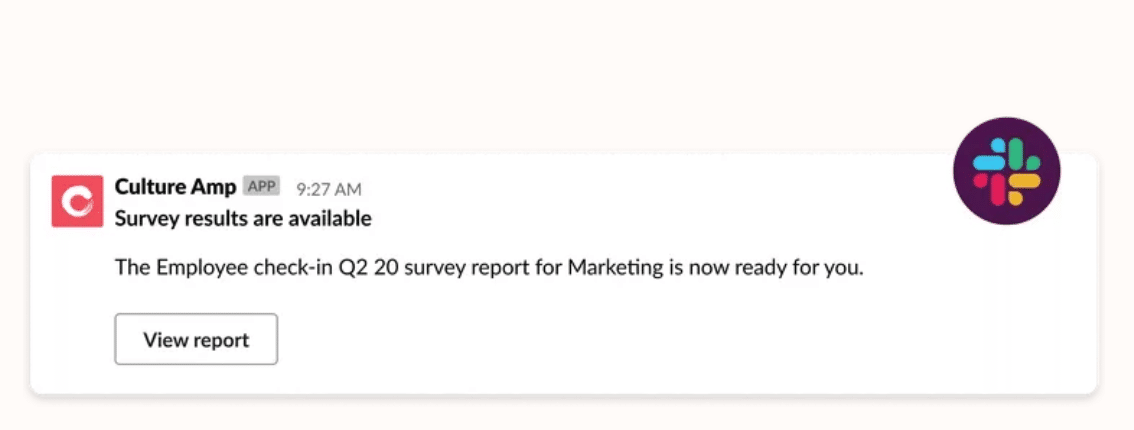Select the Culture Amp sender name
This screenshot has height=430, width=1134.
175,187
